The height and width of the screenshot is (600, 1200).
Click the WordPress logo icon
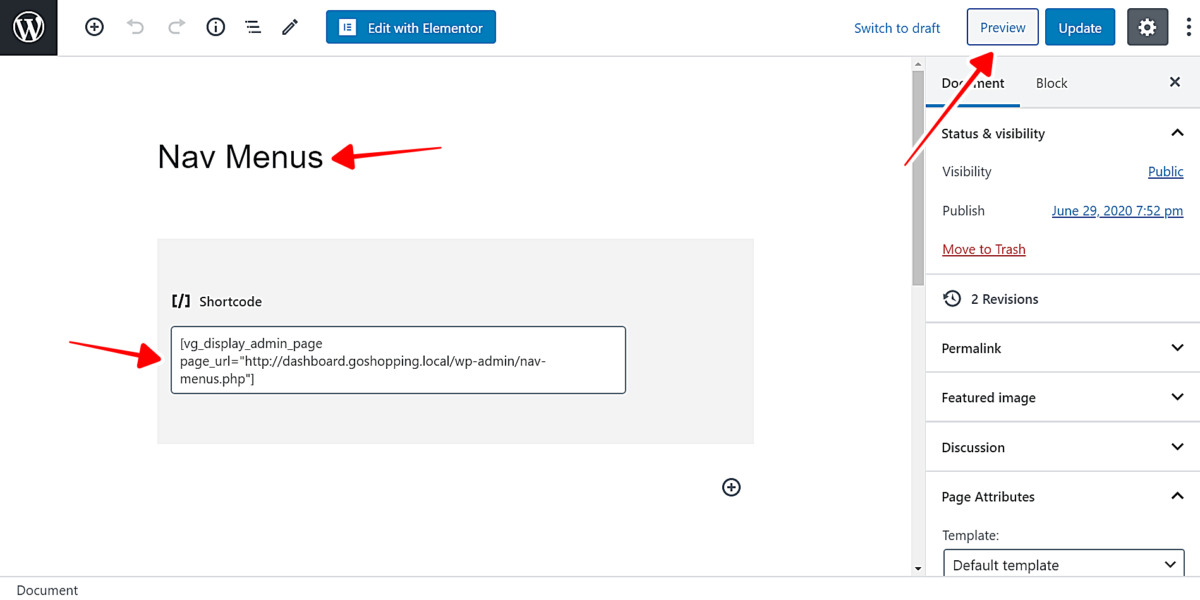point(29,28)
